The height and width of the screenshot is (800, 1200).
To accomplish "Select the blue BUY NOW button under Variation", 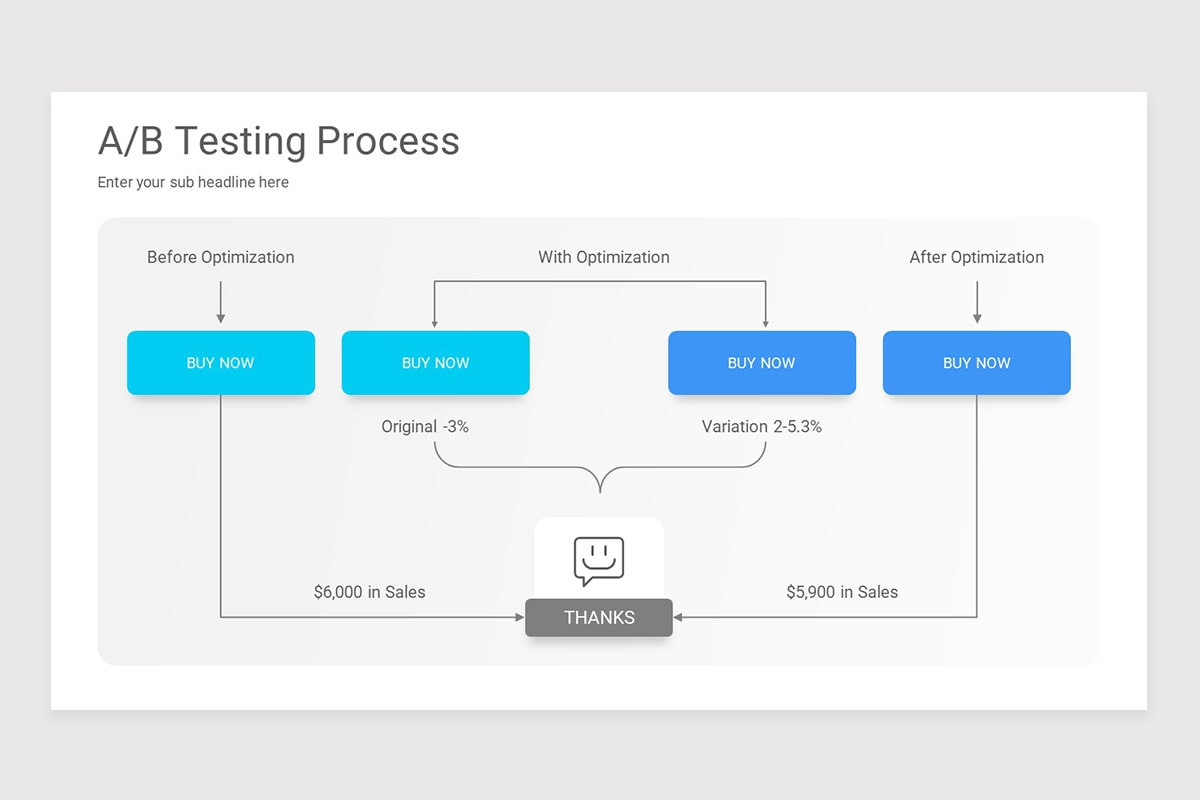I will point(762,362).
